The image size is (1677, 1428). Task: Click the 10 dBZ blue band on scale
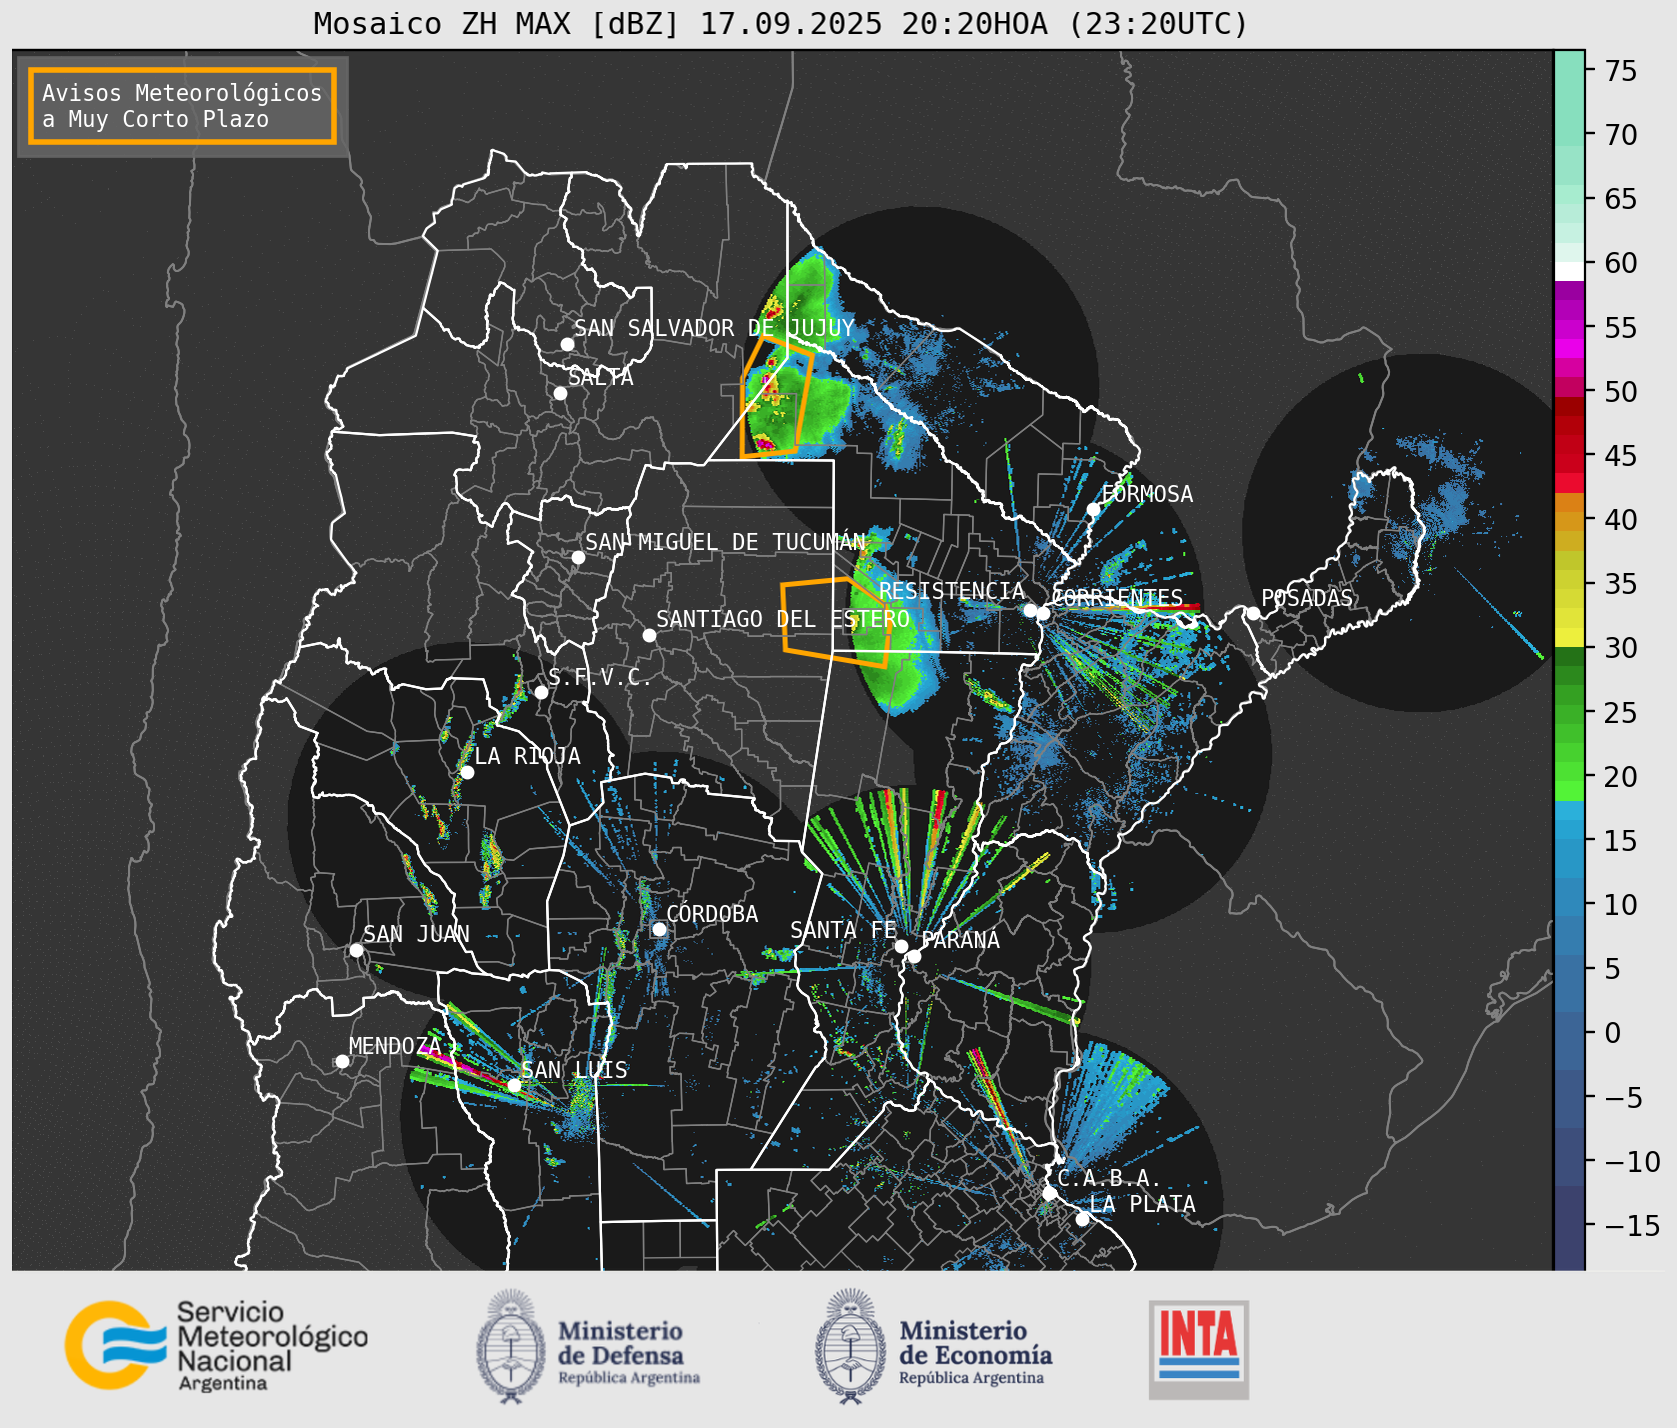click(x=1569, y=905)
